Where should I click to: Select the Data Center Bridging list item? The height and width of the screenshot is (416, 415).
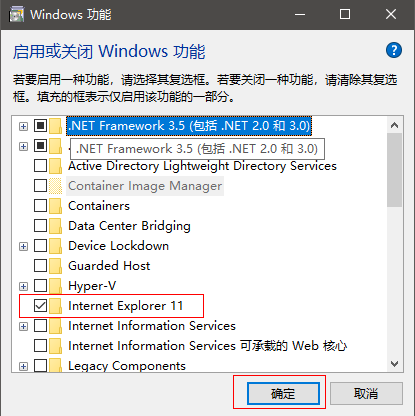(129, 226)
